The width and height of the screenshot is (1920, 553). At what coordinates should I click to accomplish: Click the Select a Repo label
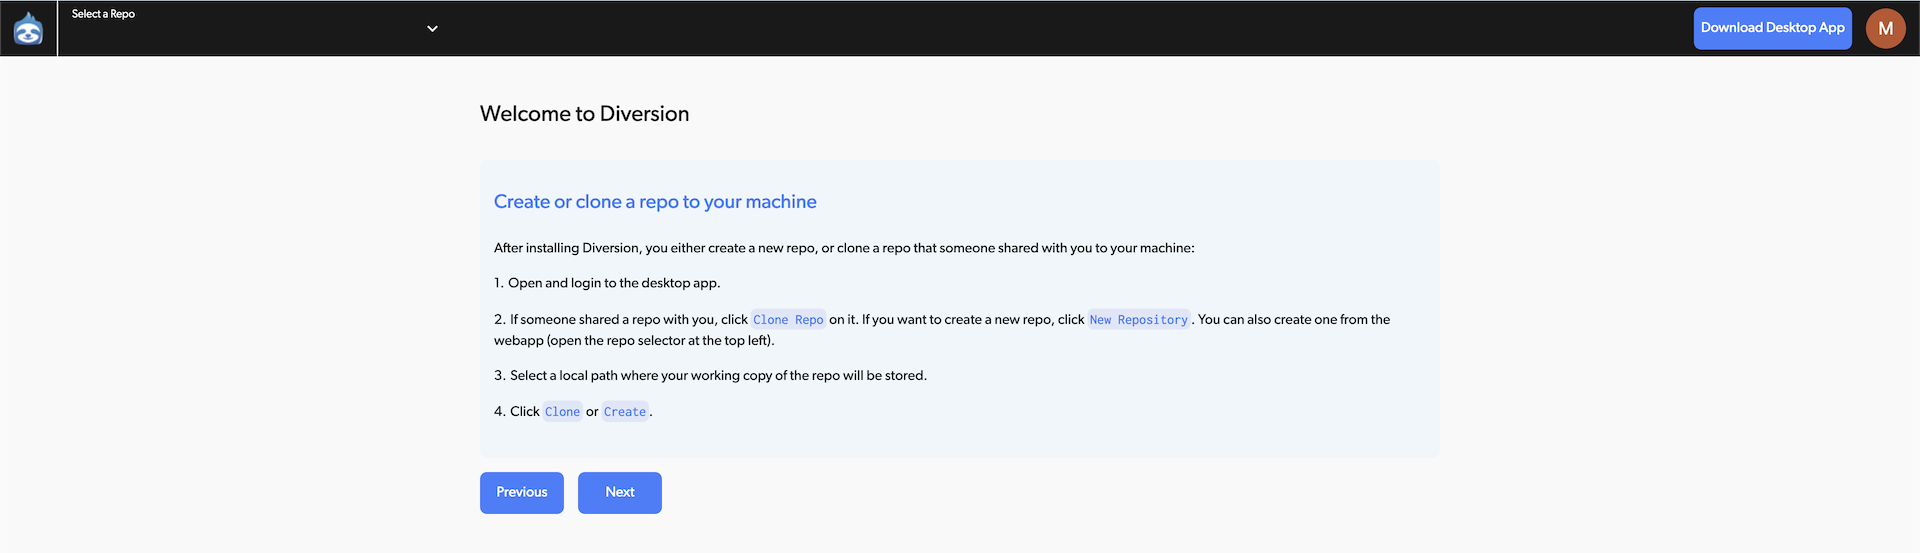pos(103,14)
